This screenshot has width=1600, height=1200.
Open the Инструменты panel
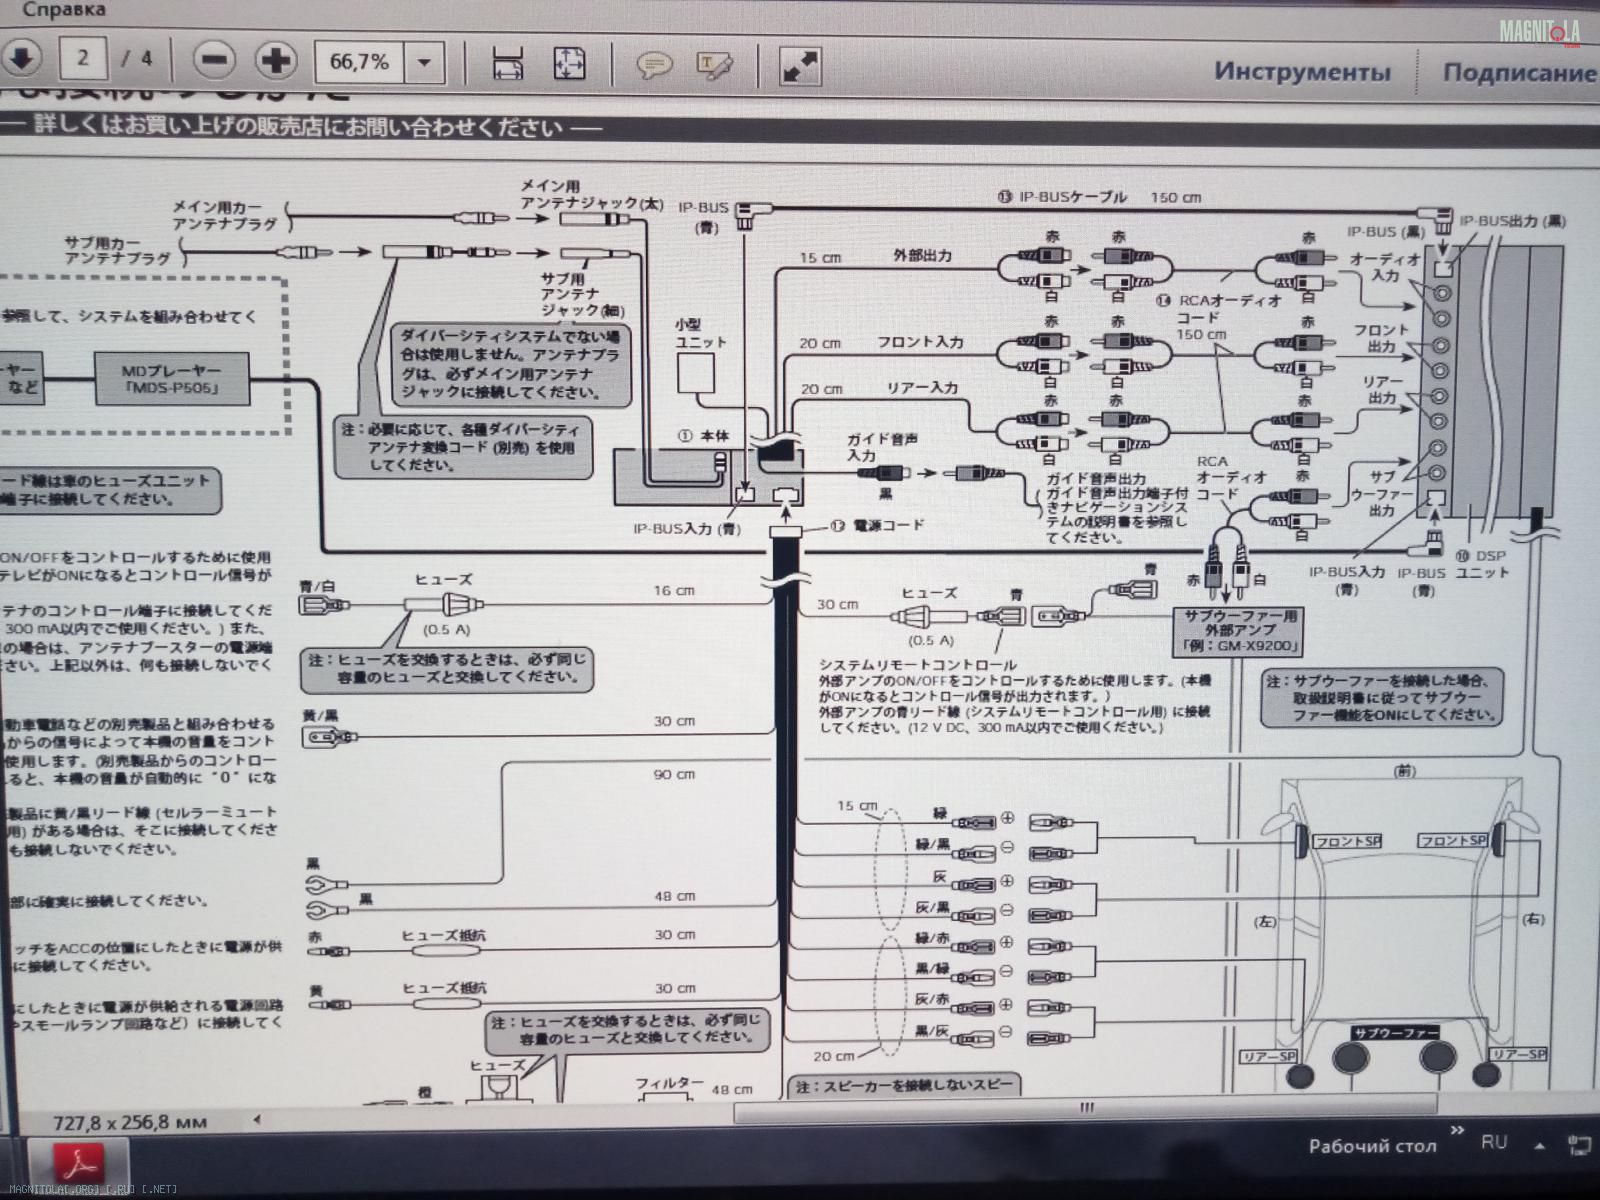[x=1301, y=72]
